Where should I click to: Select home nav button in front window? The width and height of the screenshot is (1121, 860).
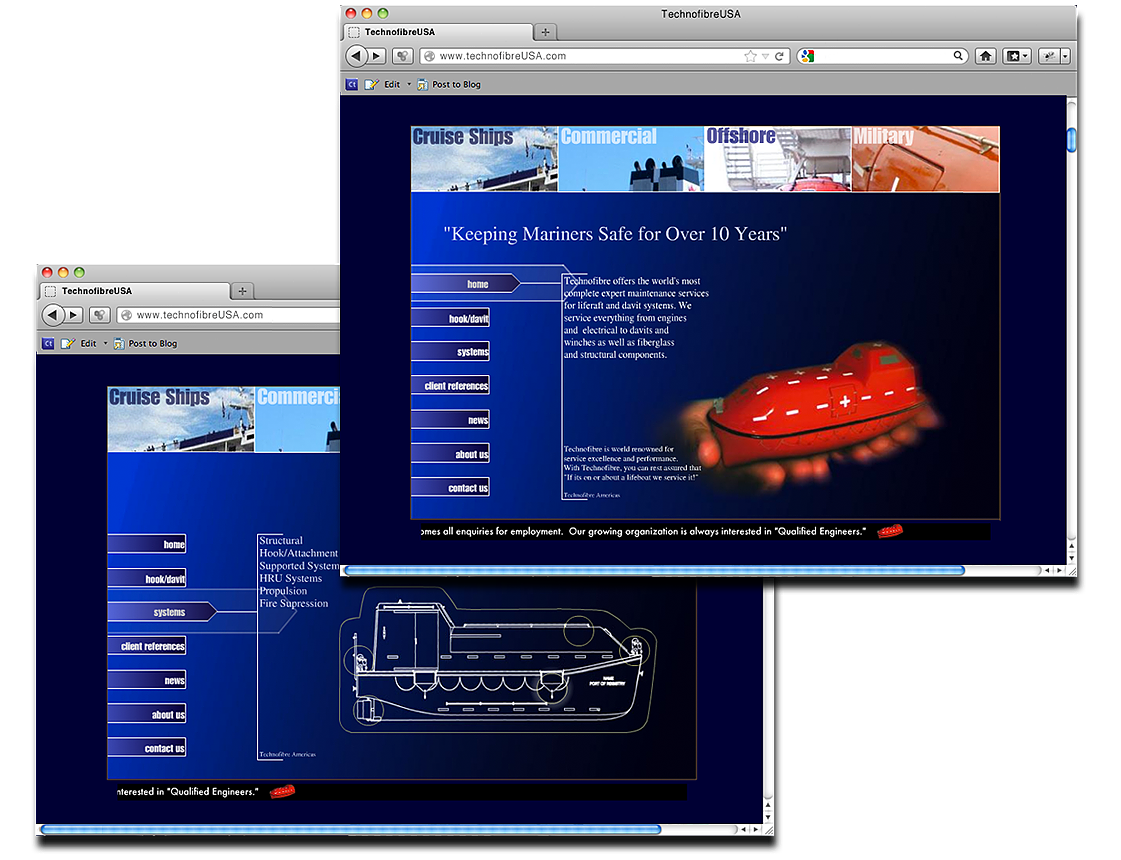(465, 284)
